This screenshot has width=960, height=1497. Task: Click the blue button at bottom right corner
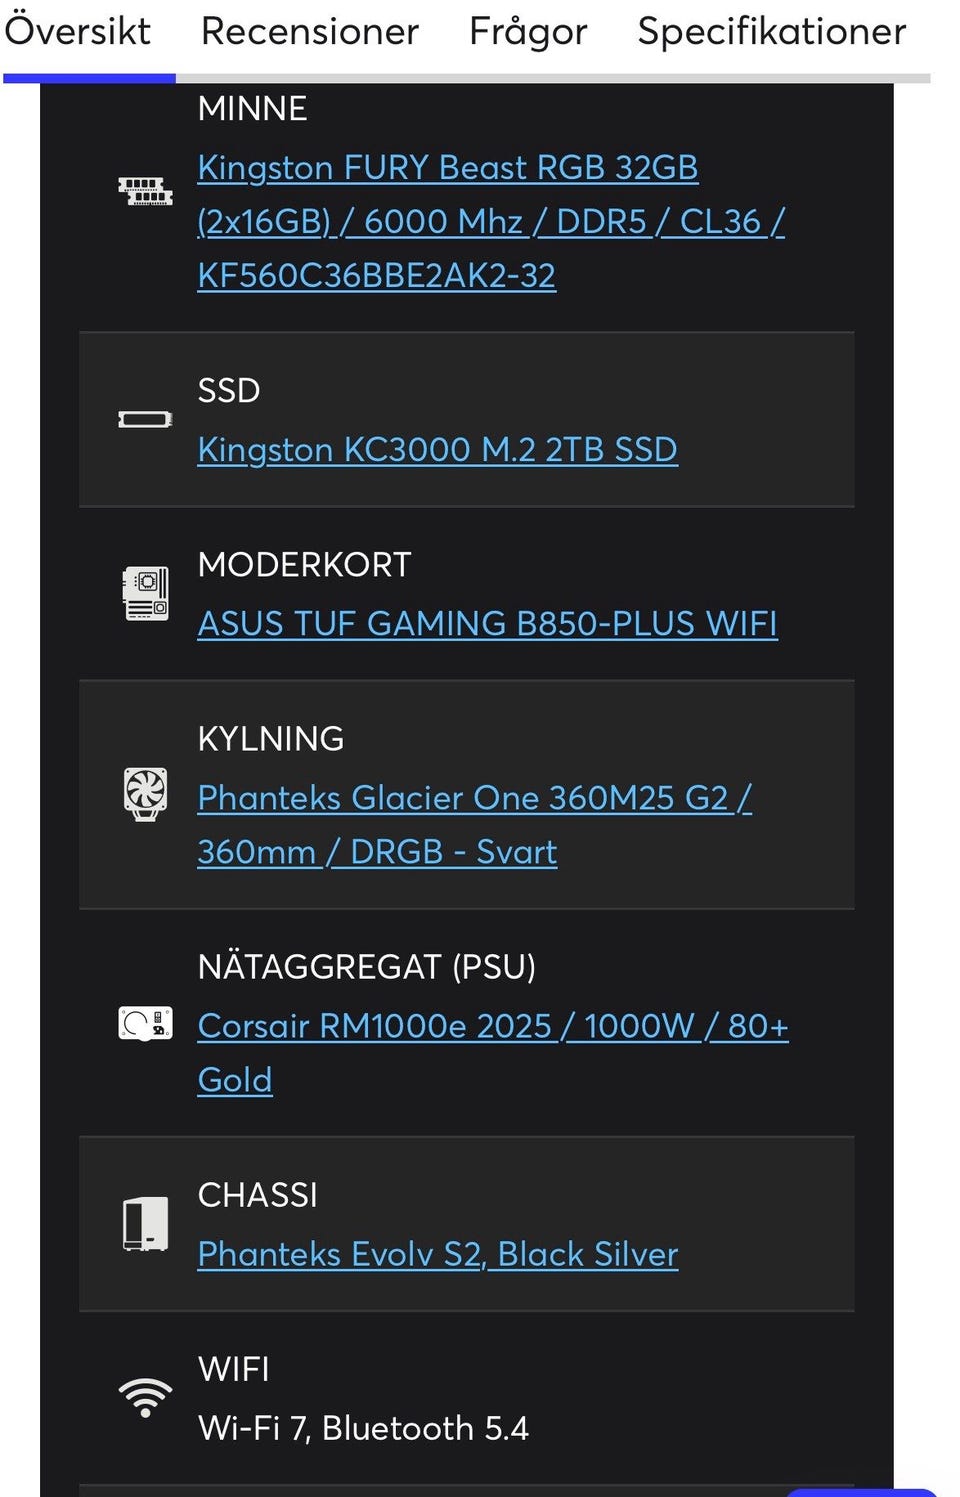(862, 1492)
